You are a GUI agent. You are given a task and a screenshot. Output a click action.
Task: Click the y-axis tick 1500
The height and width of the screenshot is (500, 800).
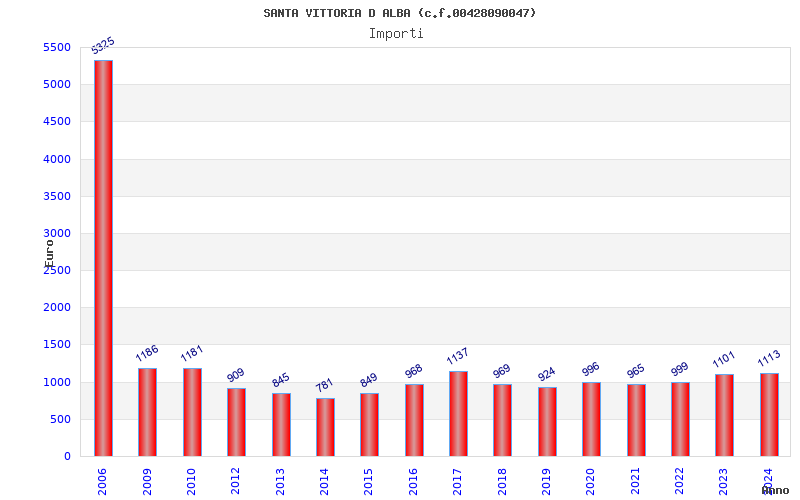57,345
